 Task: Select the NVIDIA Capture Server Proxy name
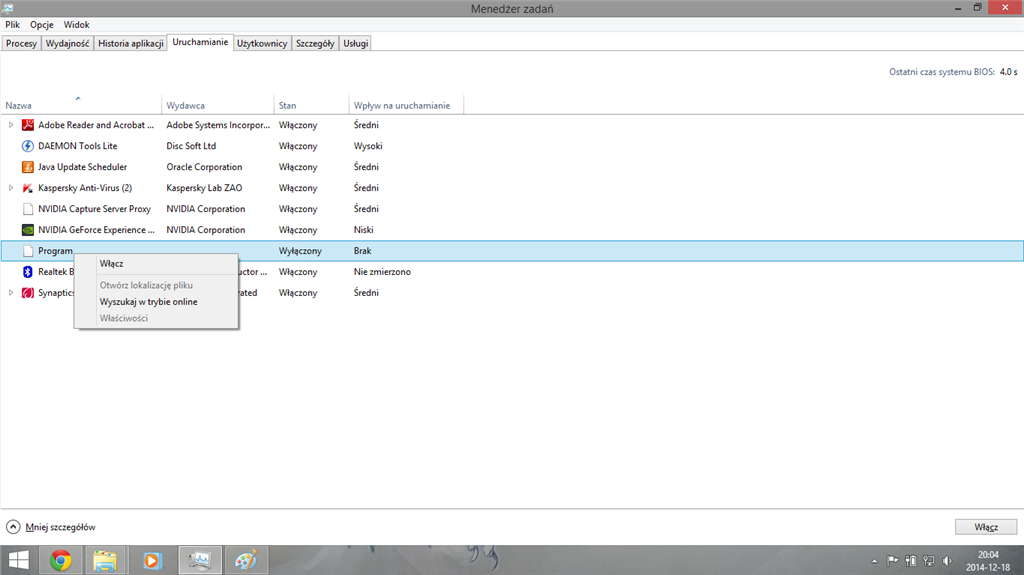coord(94,209)
